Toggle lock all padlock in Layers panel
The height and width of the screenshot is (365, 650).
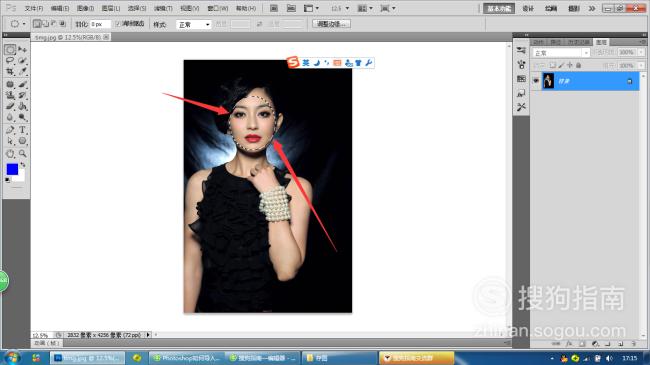[578, 66]
